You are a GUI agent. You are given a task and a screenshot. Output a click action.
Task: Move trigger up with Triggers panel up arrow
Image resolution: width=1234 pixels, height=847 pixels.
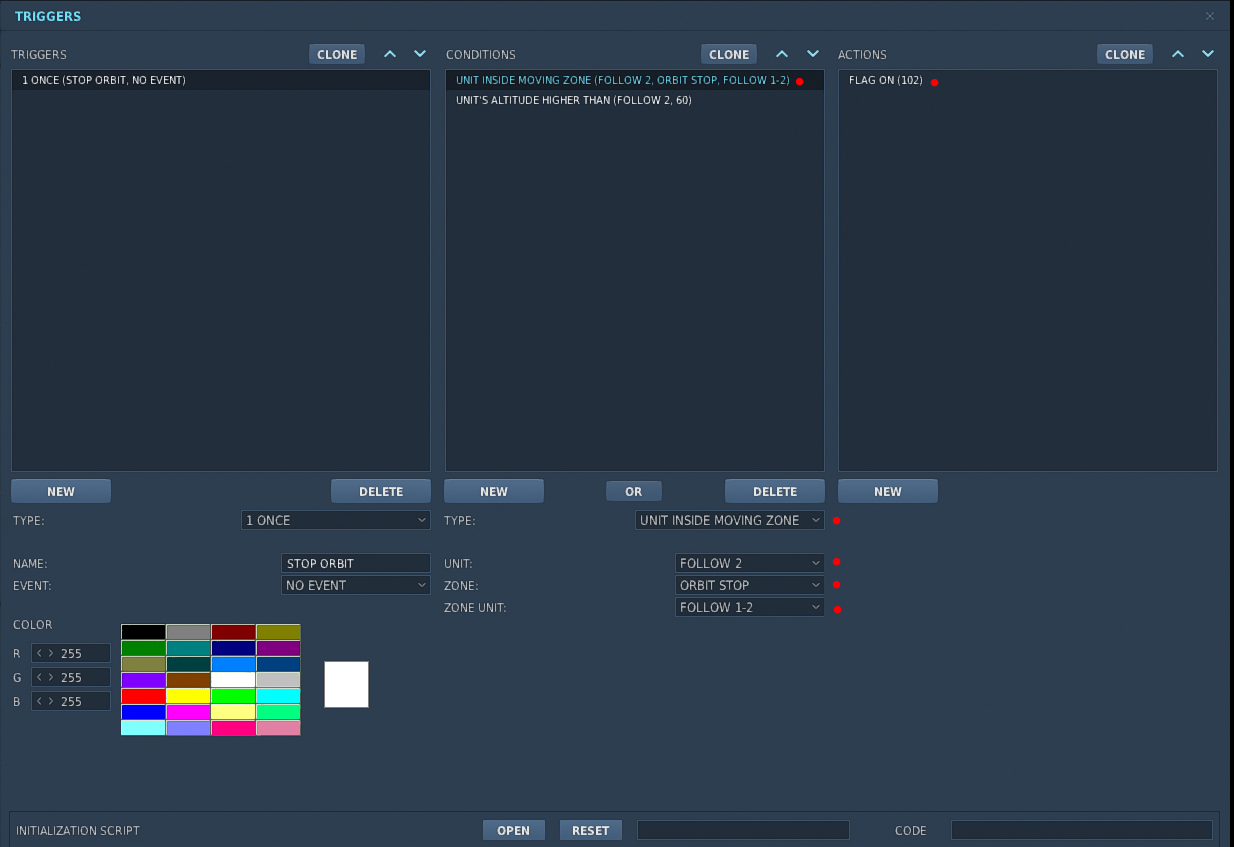coord(390,54)
